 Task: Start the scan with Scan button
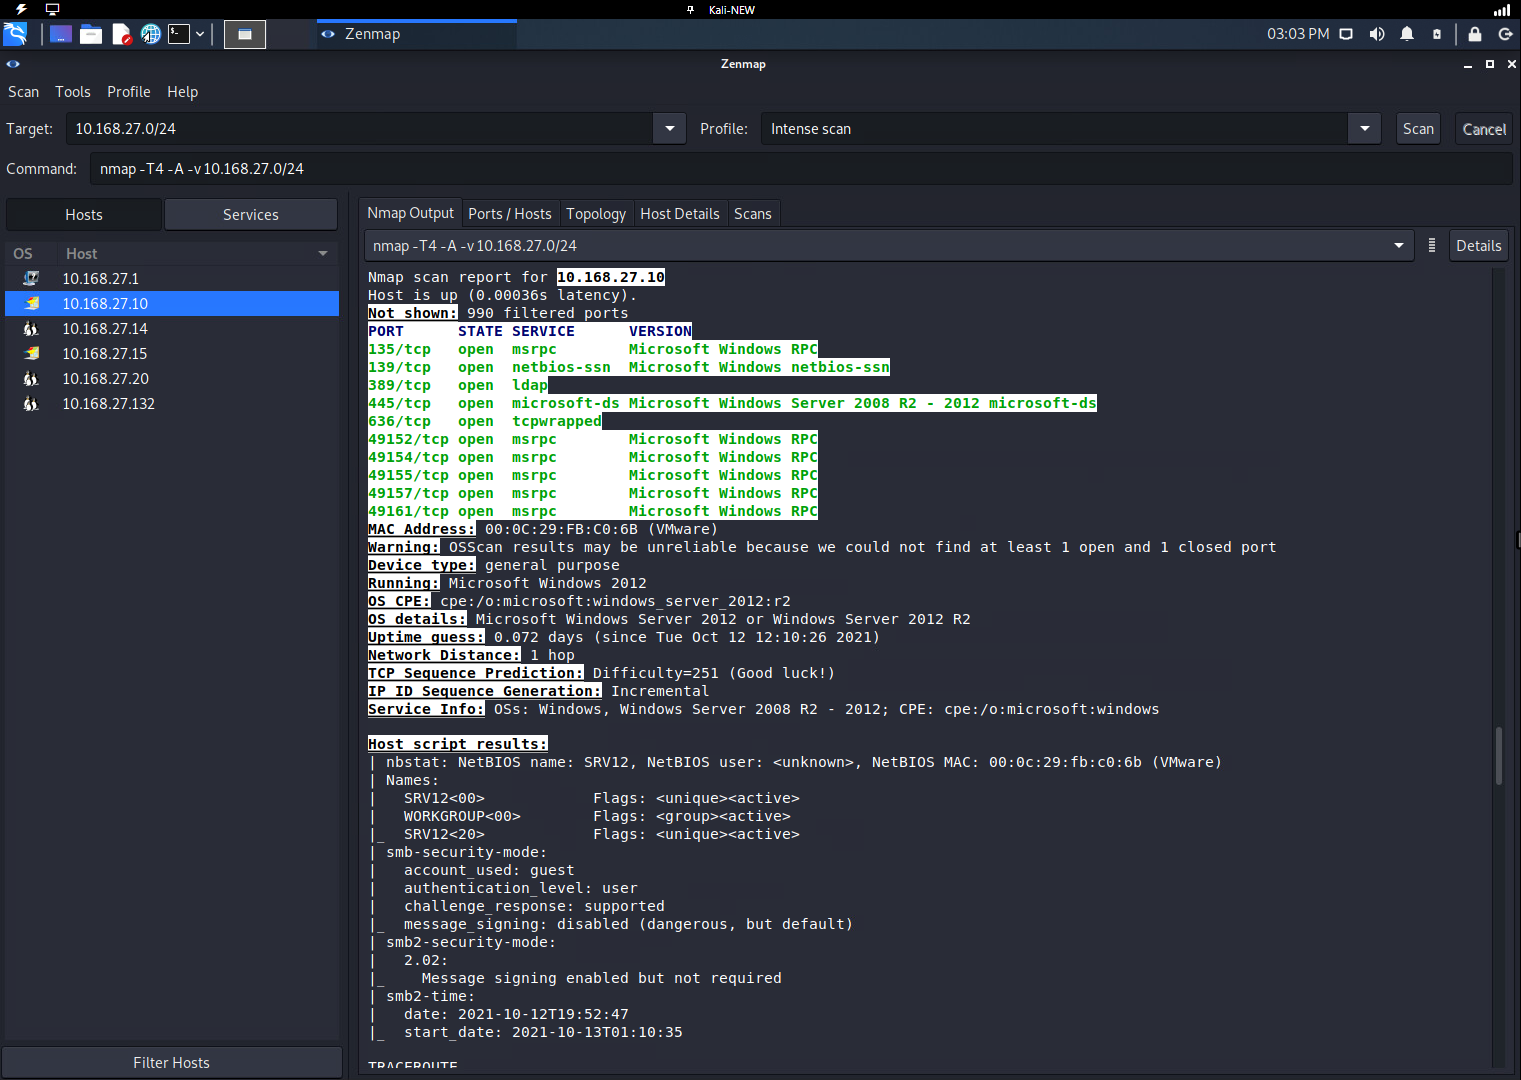coord(1418,129)
